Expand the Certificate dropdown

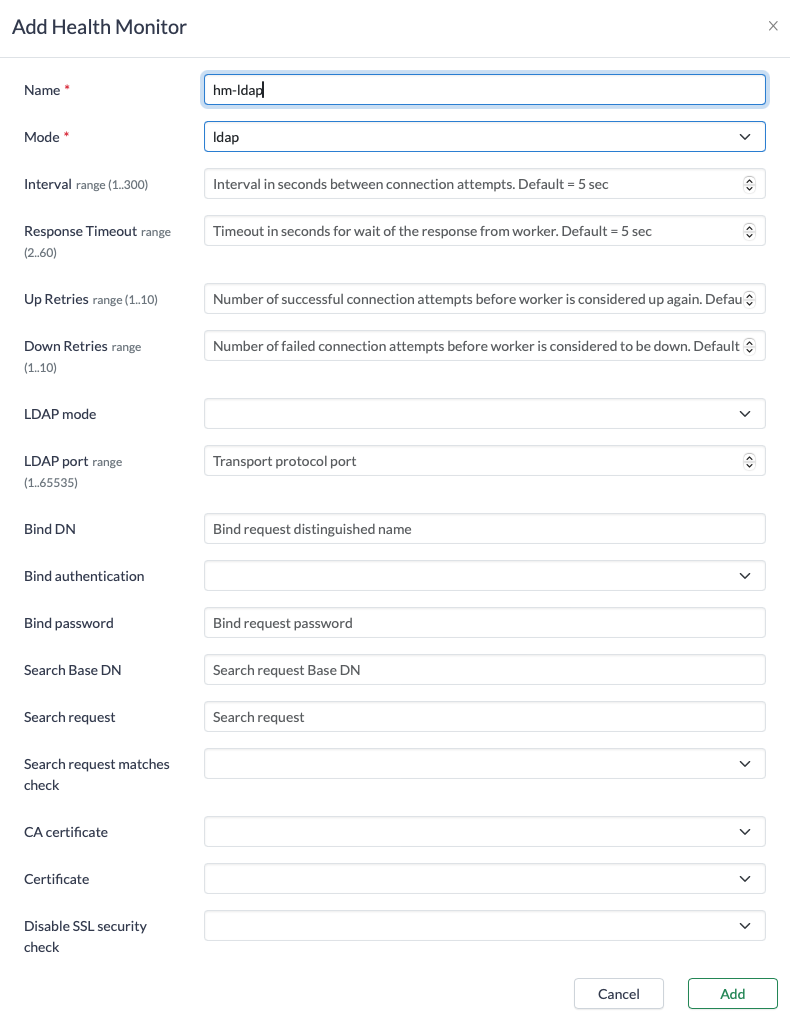484,879
